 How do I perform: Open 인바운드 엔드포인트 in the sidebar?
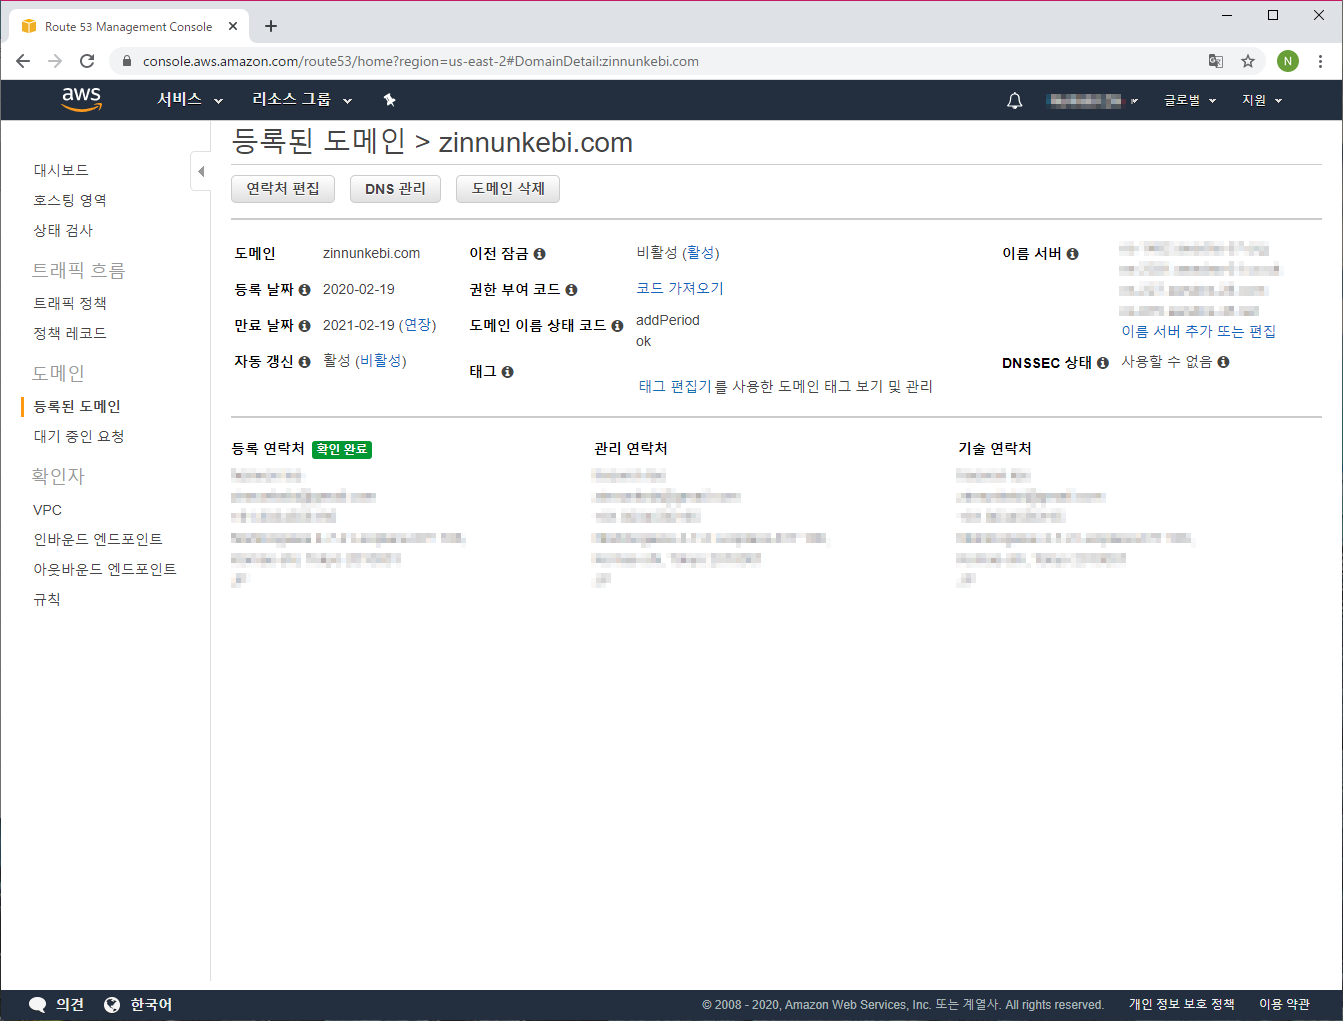98,540
